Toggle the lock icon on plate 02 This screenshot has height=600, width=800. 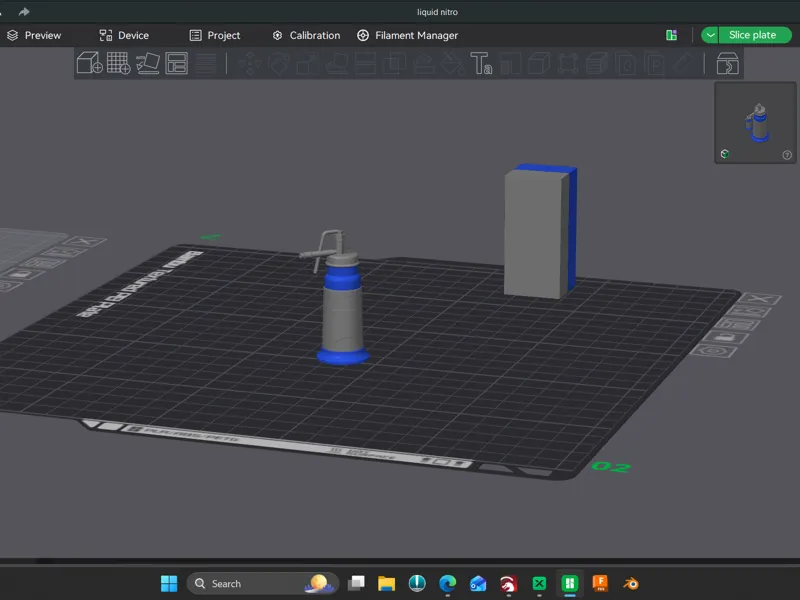point(726,337)
